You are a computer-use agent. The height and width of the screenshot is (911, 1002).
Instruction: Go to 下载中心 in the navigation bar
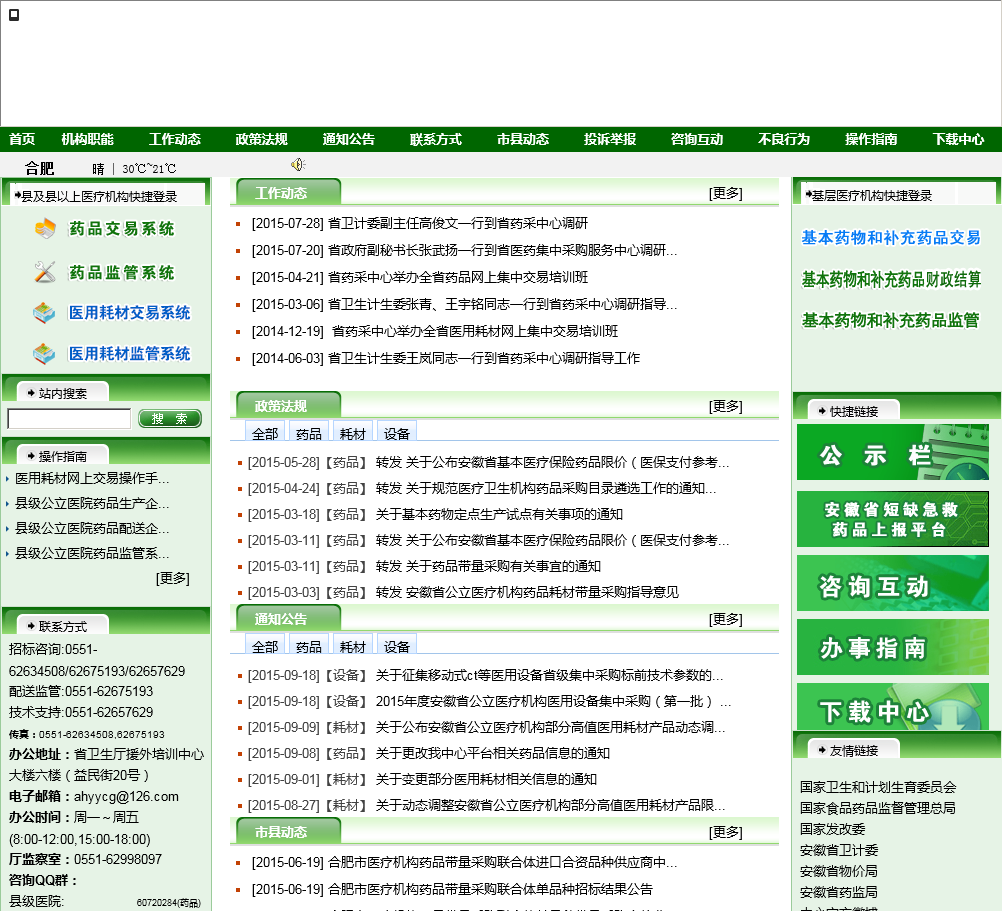pos(958,139)
